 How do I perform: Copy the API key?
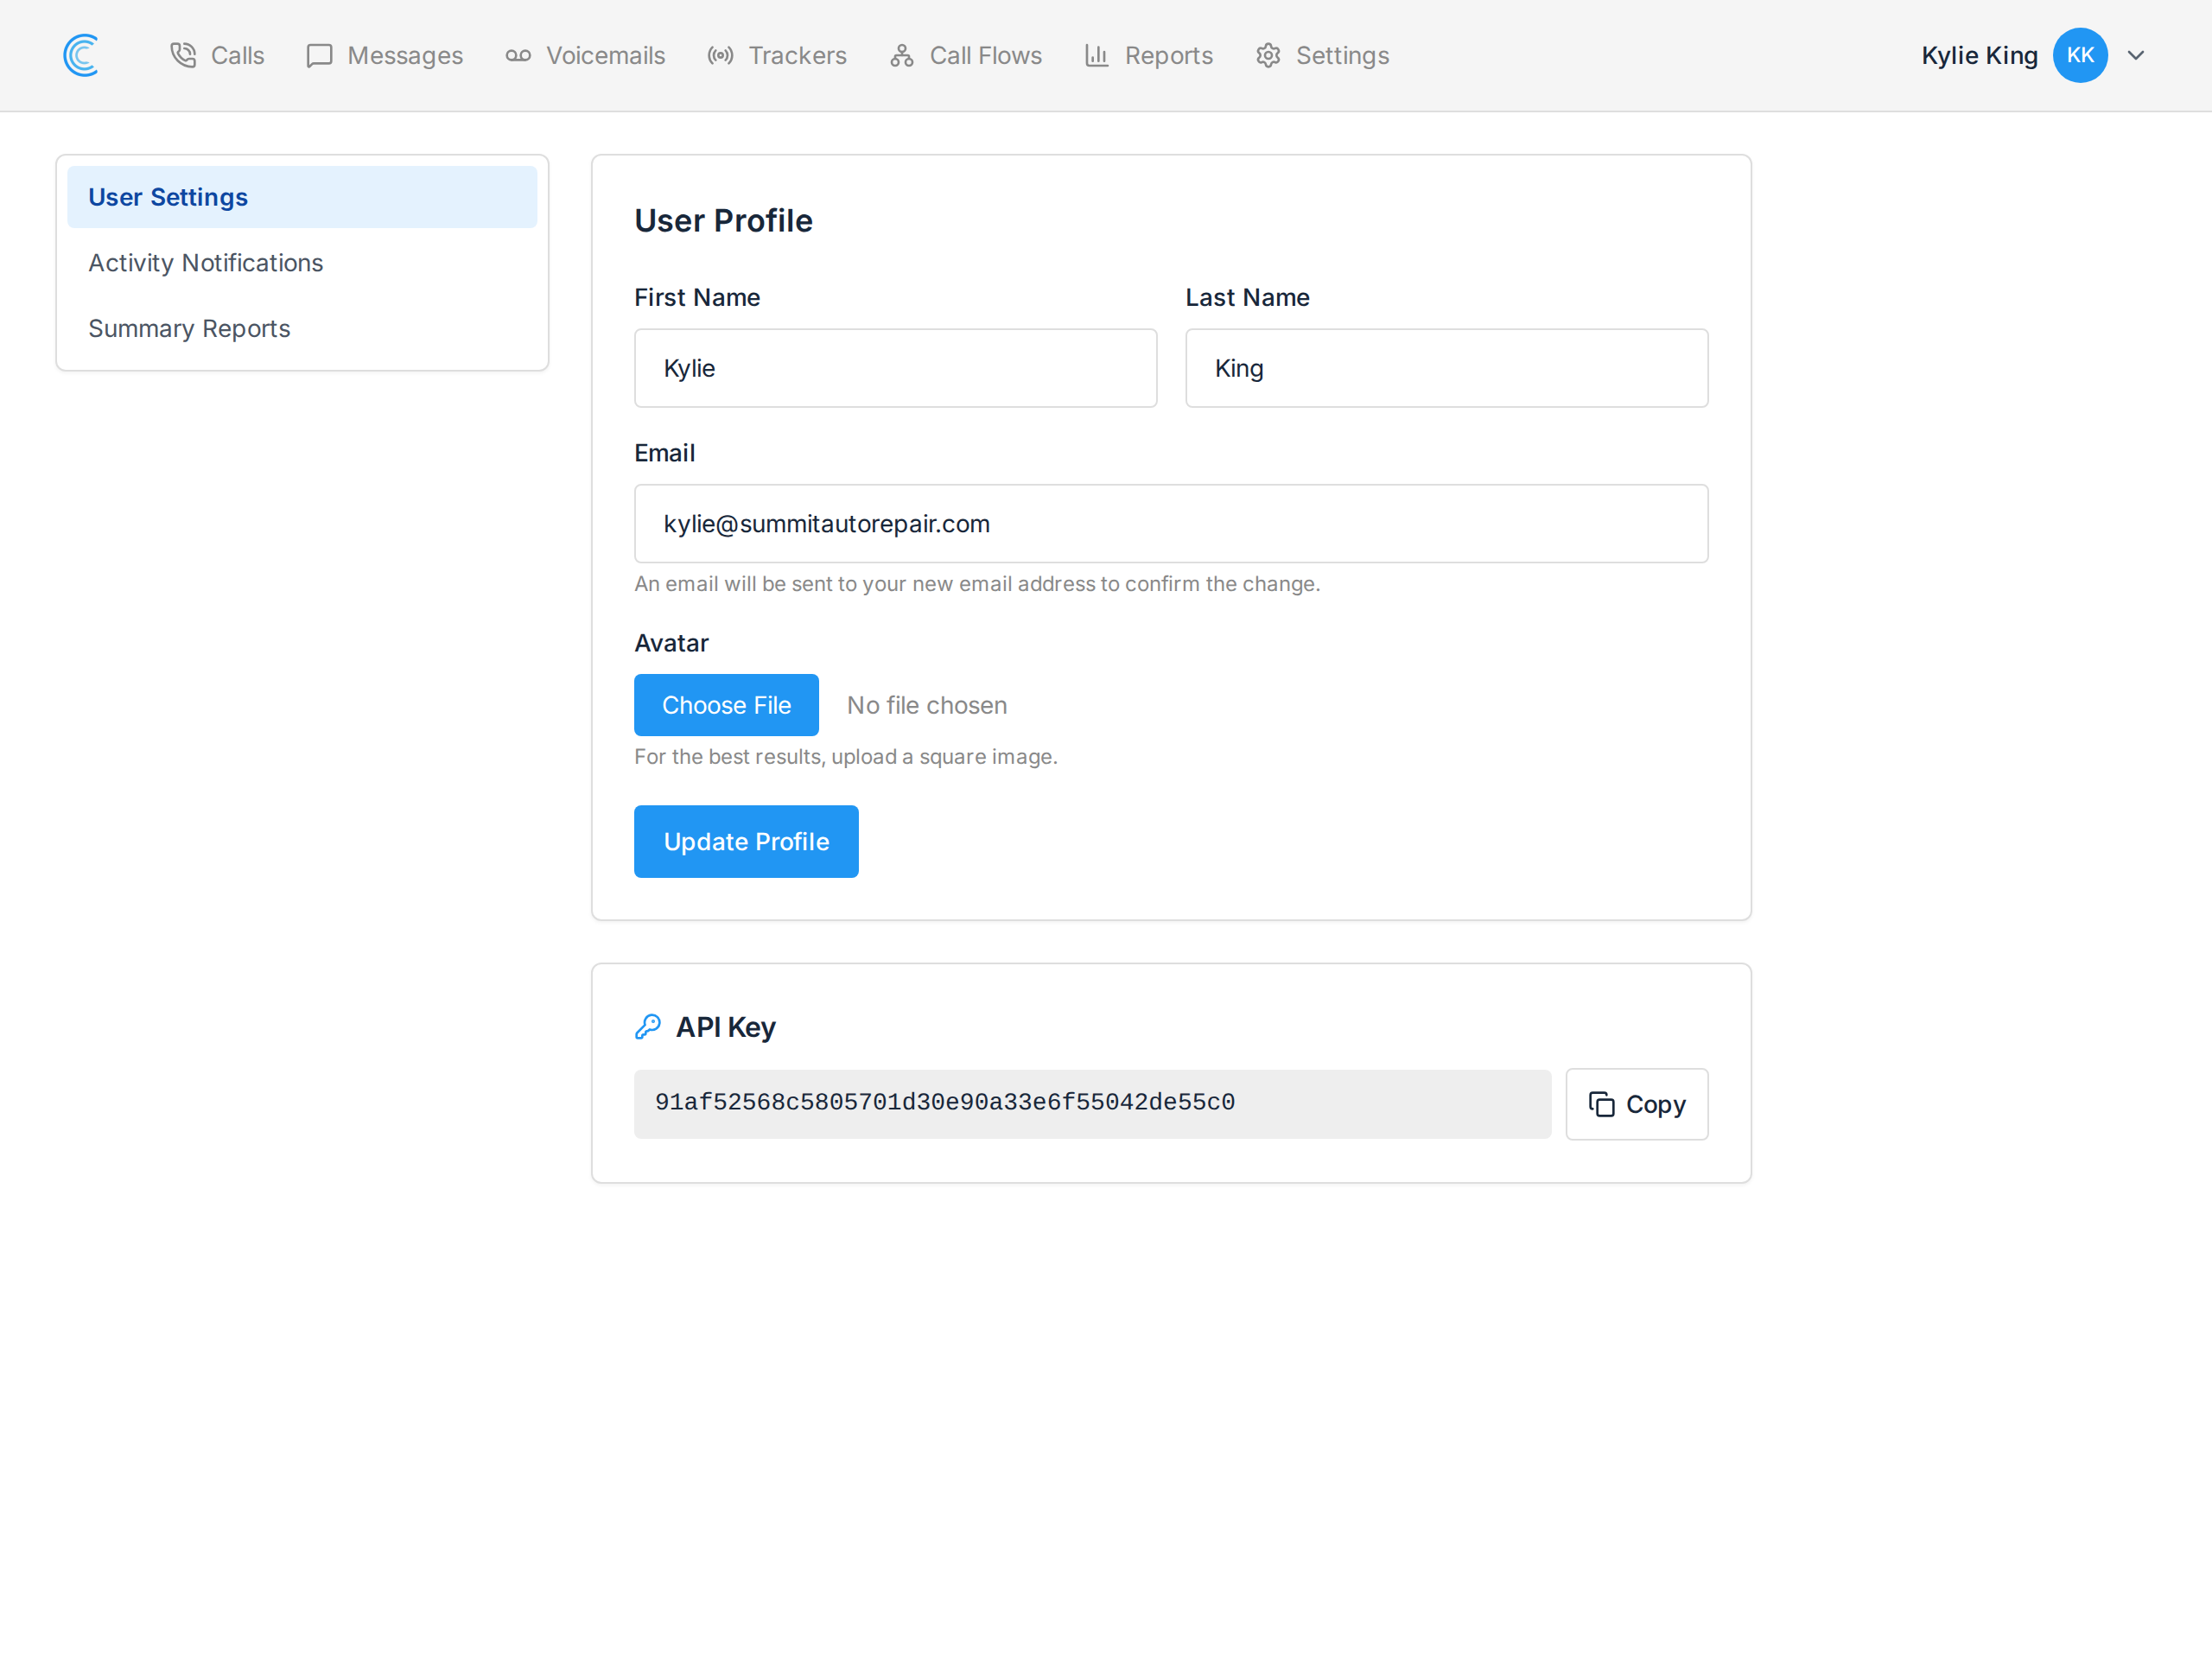(1637, 1104)
